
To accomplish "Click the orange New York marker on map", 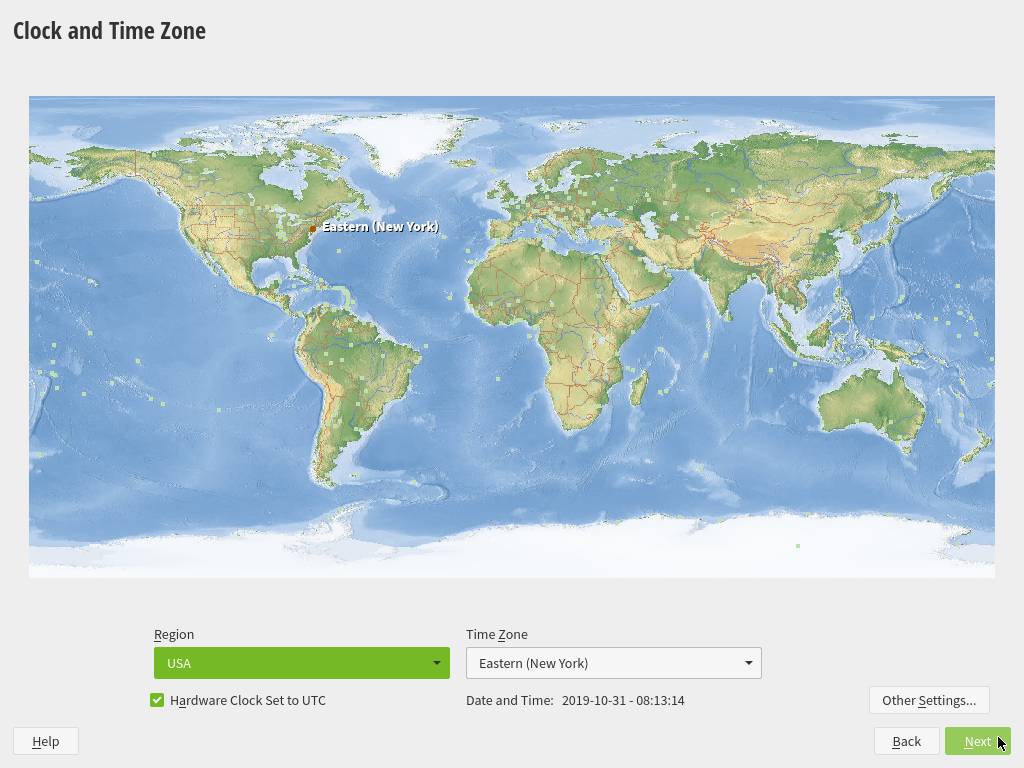I will coord(313,229).
